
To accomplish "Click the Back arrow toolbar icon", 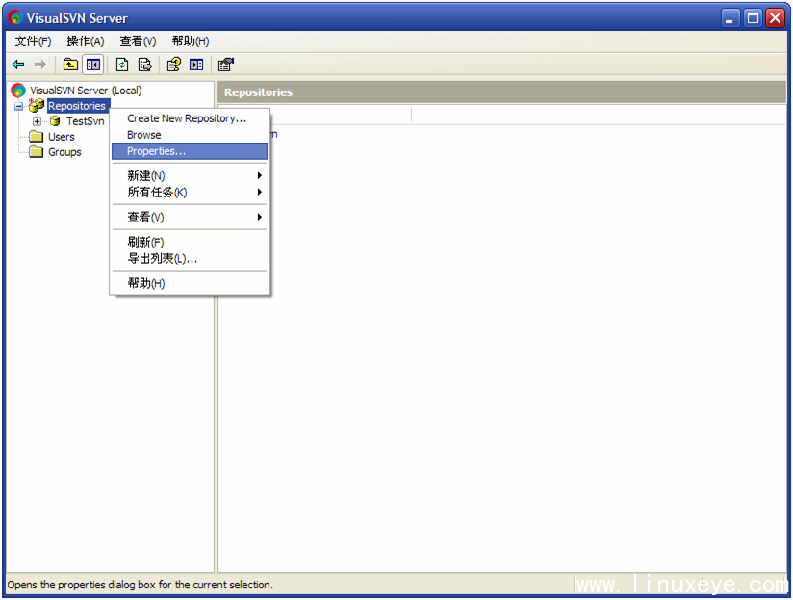I will click(19, 65).
